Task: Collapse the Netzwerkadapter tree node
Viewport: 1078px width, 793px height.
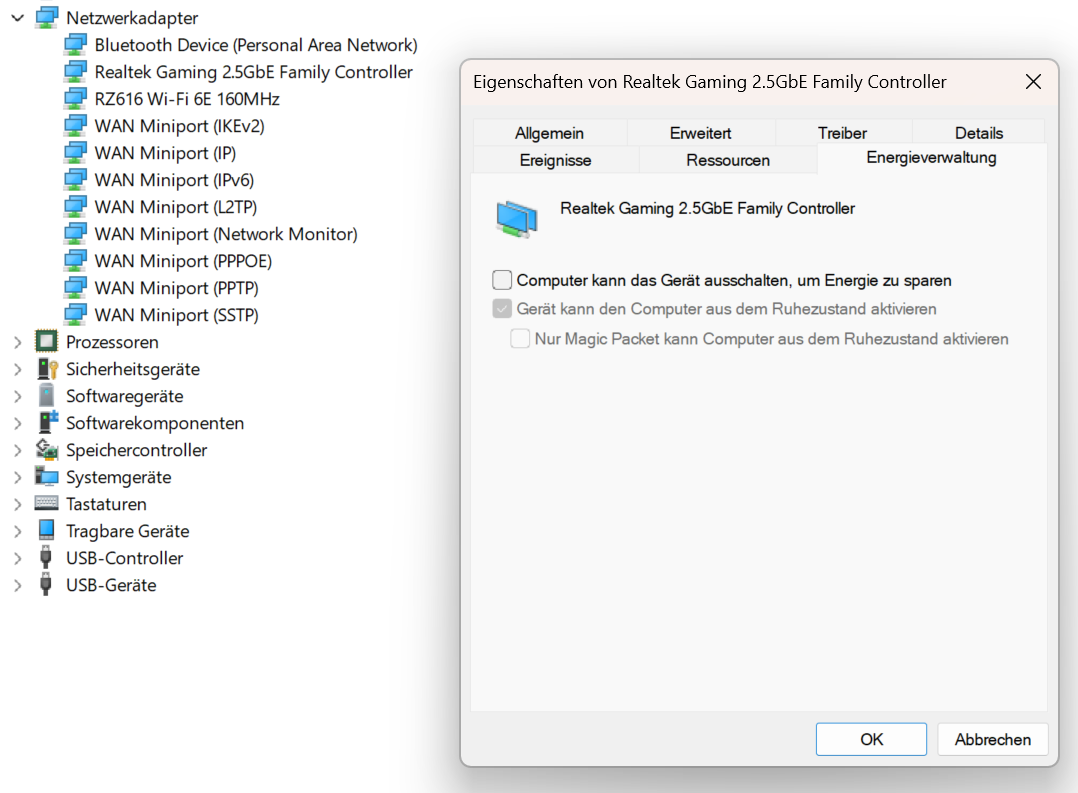Action: pos(18,18)
